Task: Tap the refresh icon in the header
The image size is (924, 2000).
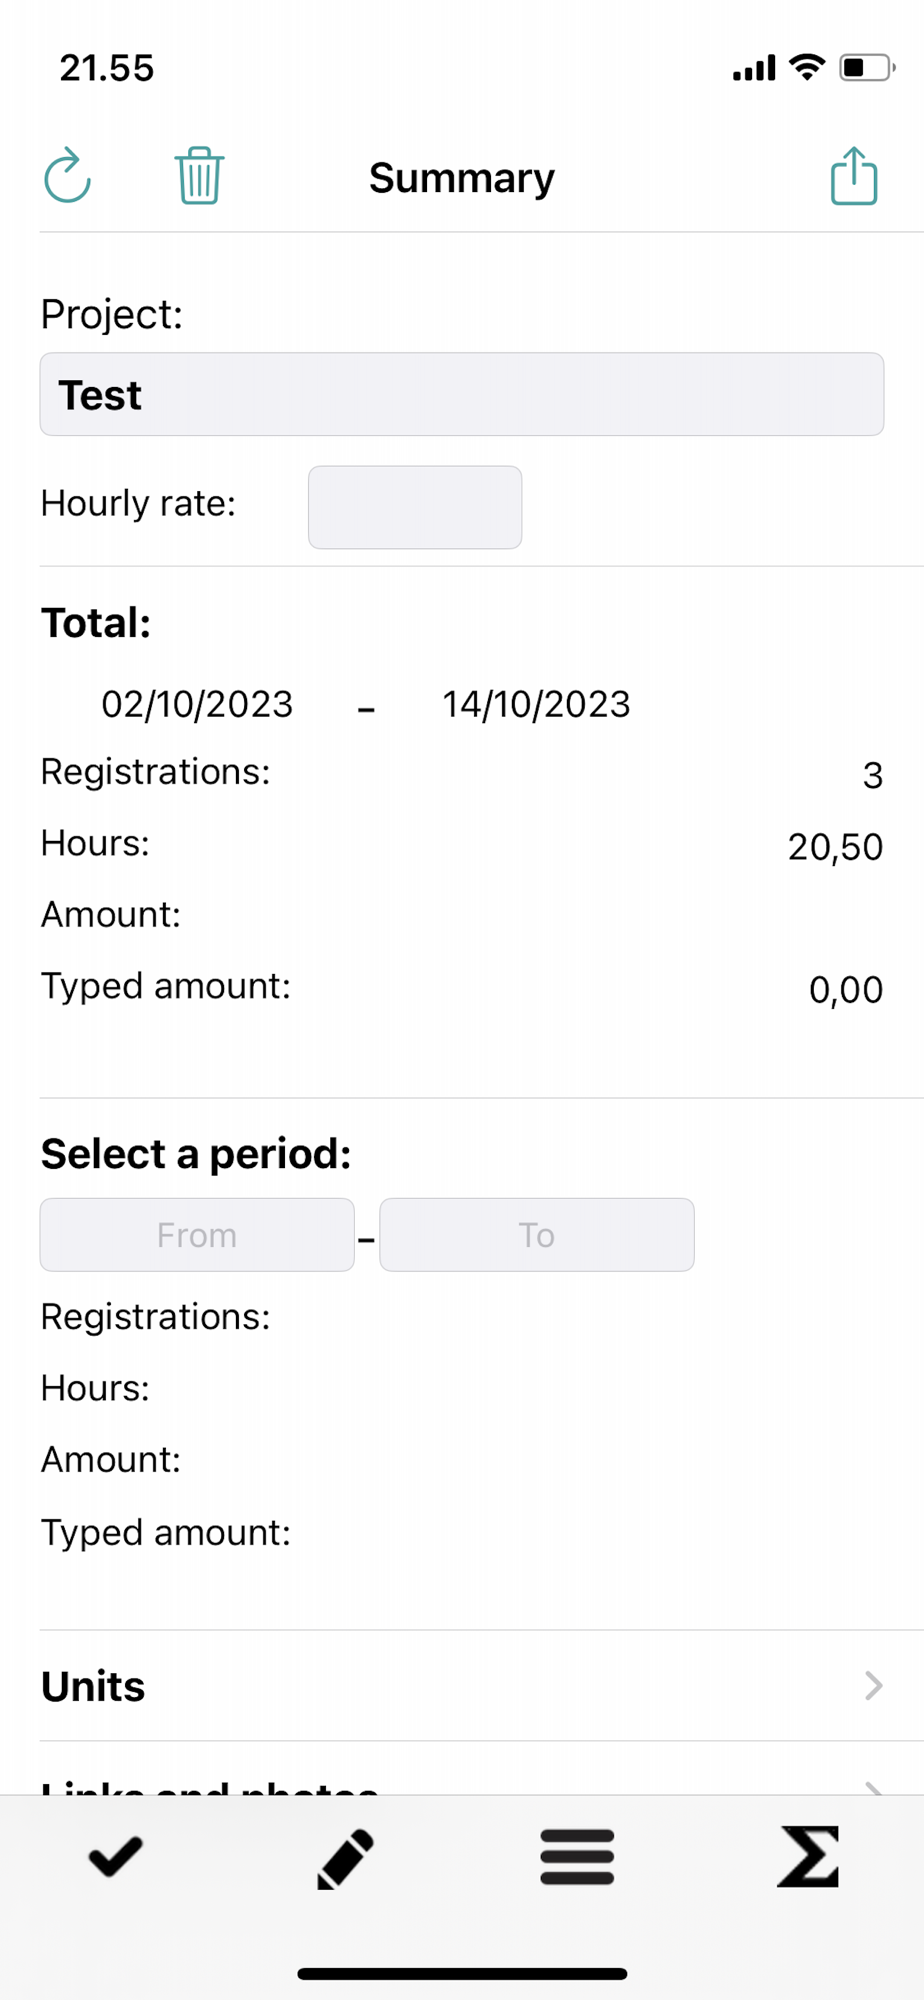Action: (x=68, y=176)
